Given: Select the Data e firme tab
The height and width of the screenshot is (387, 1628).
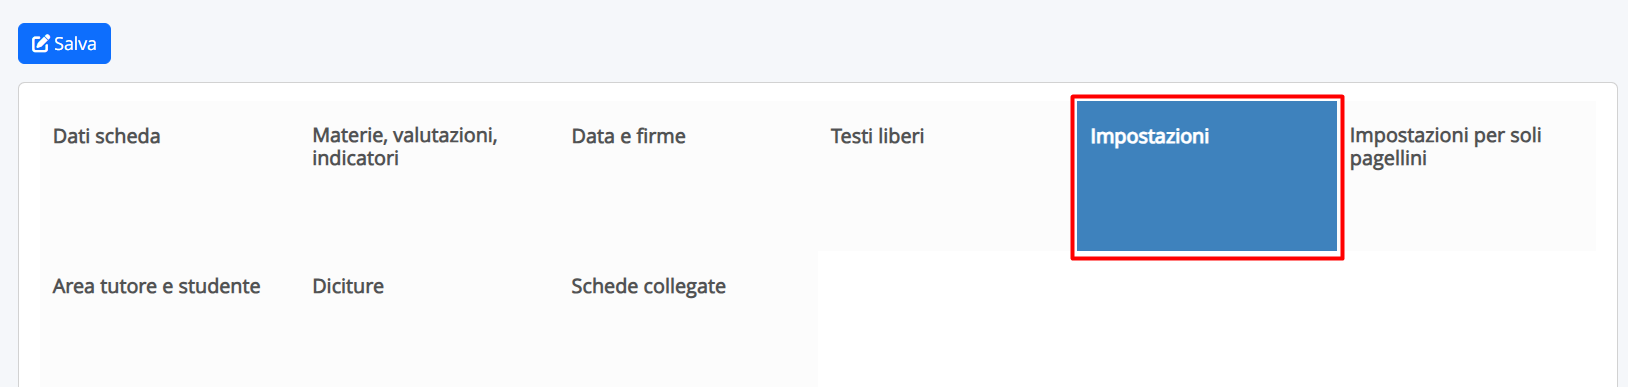Looking at the screenshot, I should [688, 175].
